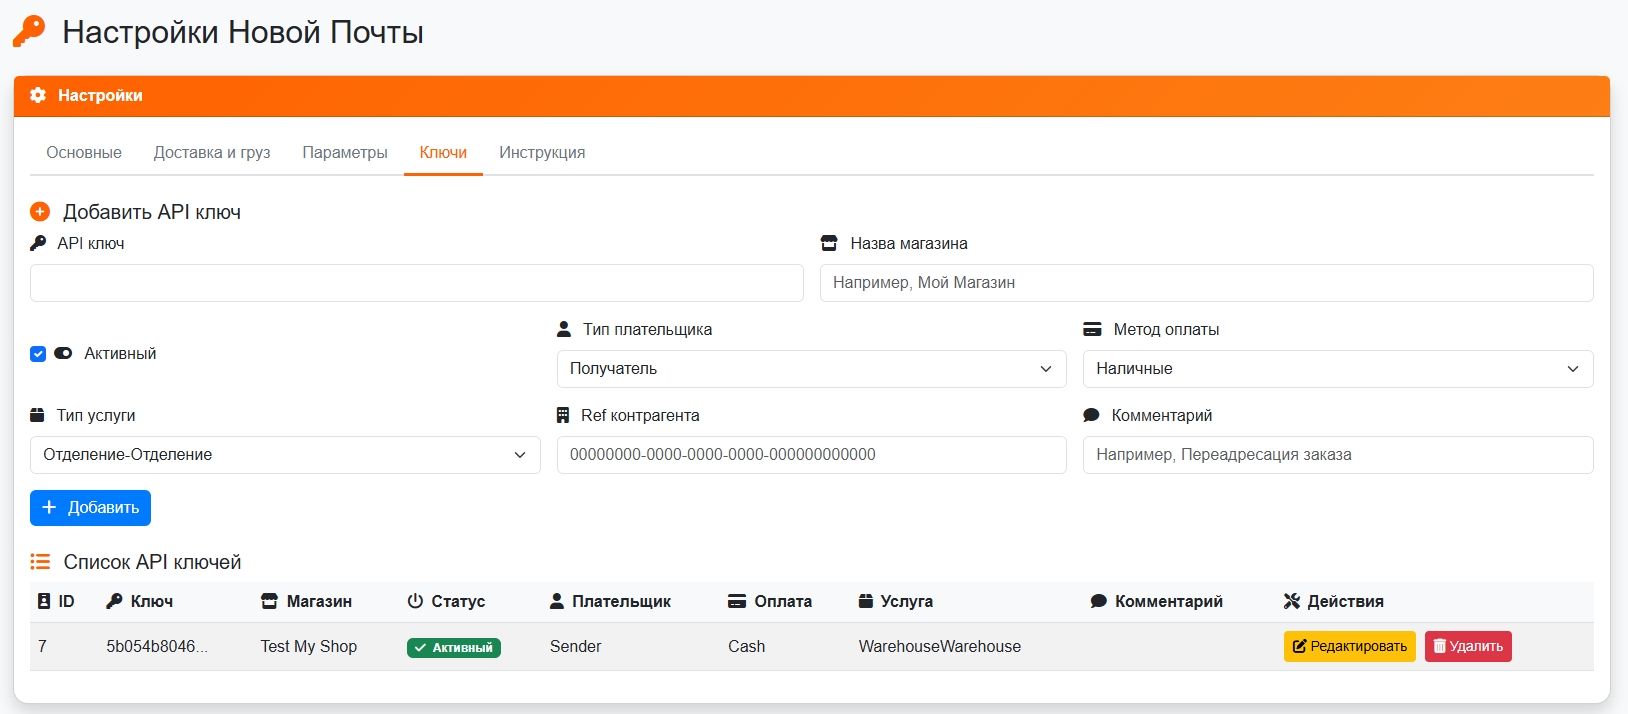
Task: Click the toggle switch icon near Активный
Action: (x=63, y=353)
